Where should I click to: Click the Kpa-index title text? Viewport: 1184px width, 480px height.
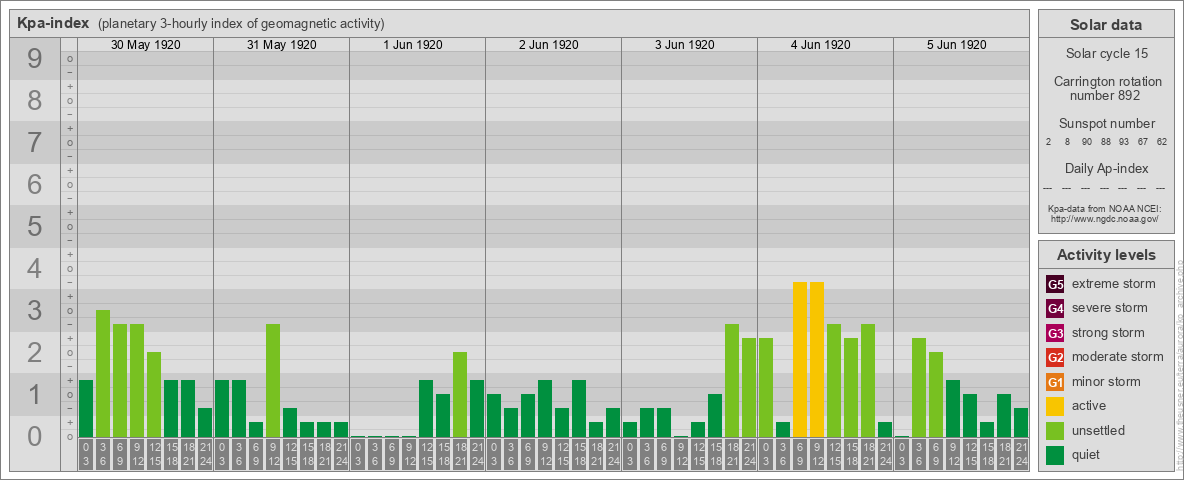[54, 23]
